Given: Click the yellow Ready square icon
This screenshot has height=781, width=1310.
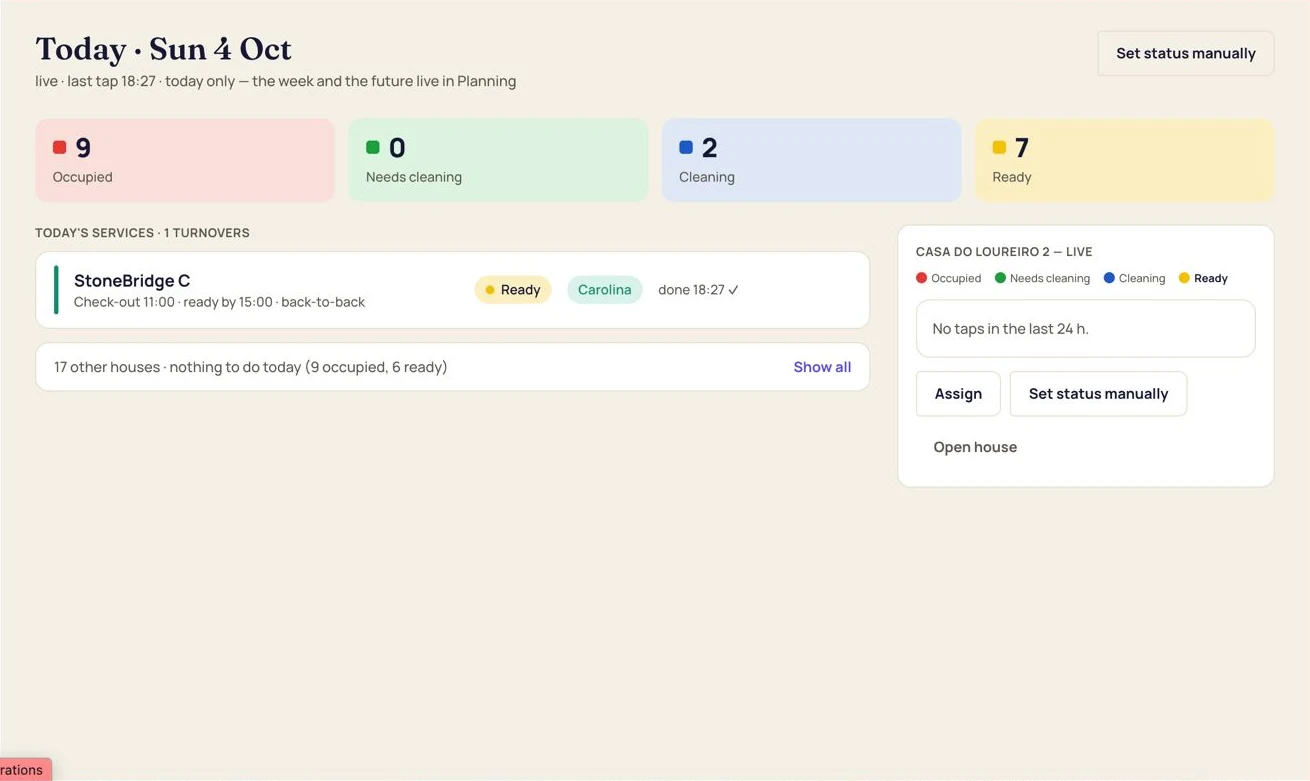Looking at the screenshot, I should (998, 147).
